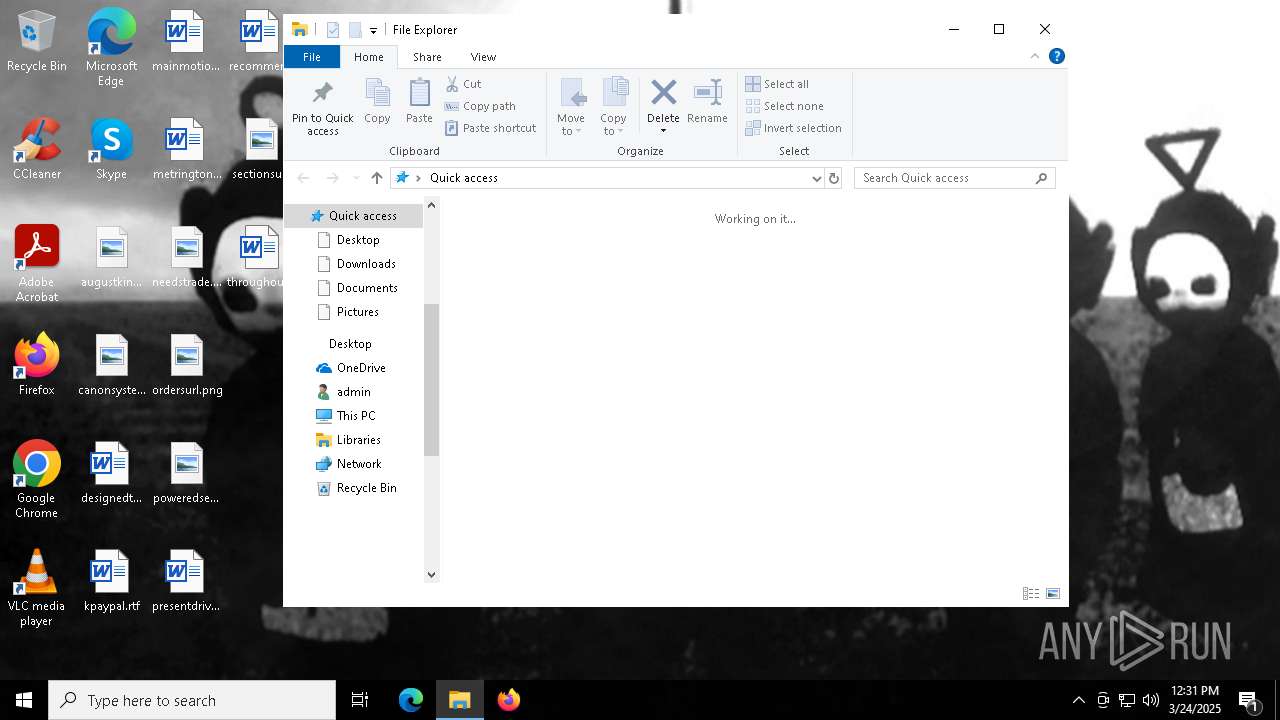Expand the address bar history dropdown

click(816, 178)
